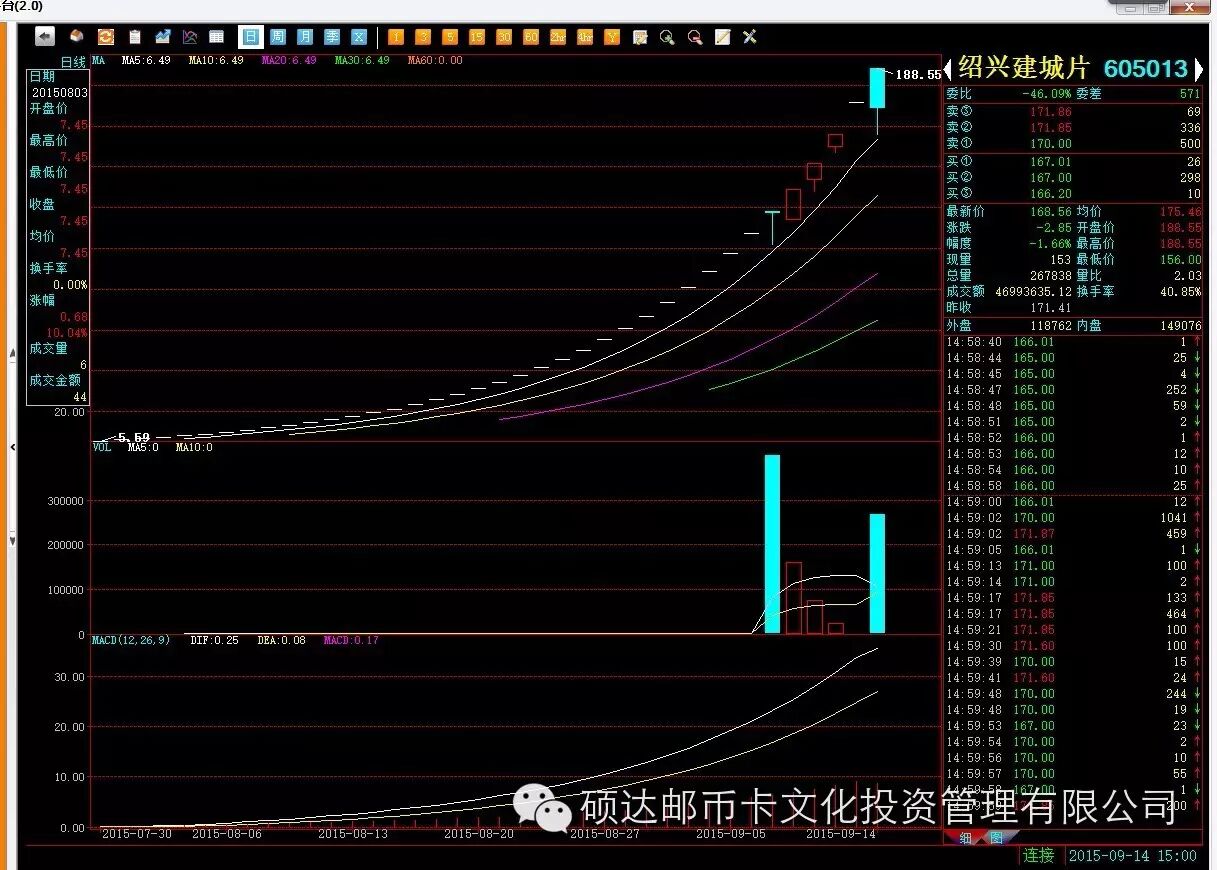Click the DIF:0.25 value label
The height and width of the screenshot is (870, 1217).
pos(214,640)
